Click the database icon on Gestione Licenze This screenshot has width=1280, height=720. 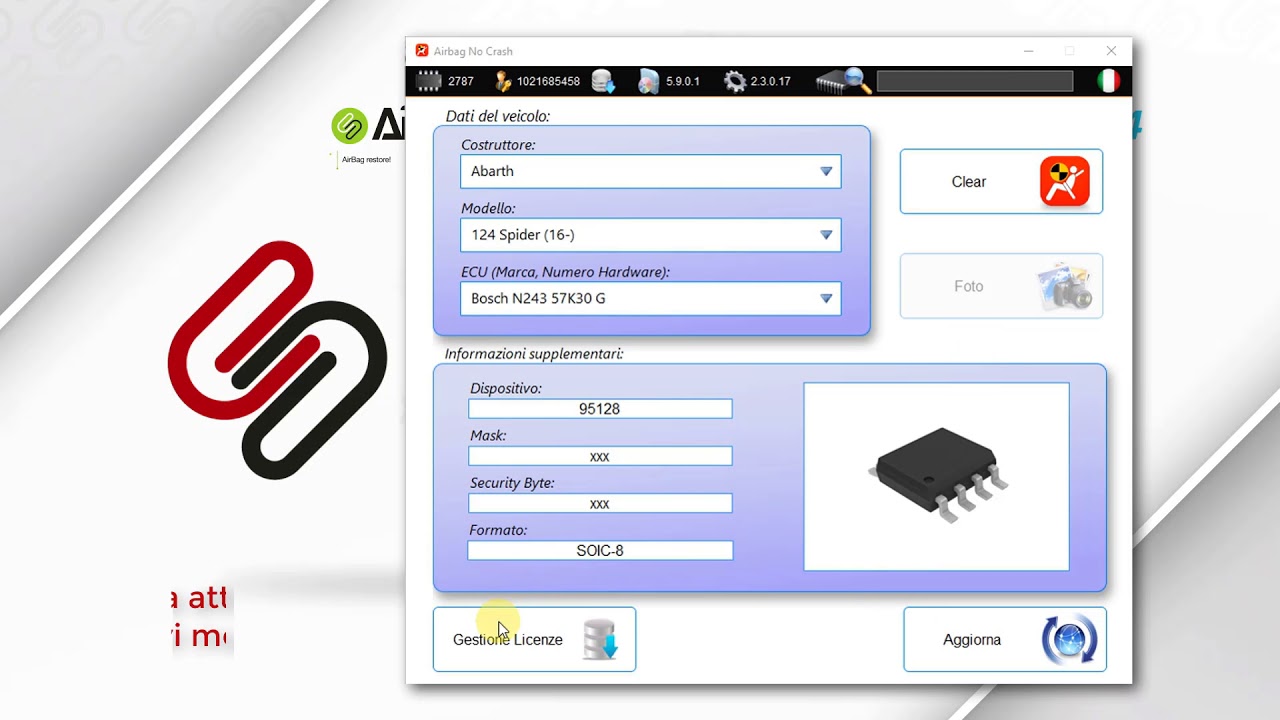tap(601, 640)
